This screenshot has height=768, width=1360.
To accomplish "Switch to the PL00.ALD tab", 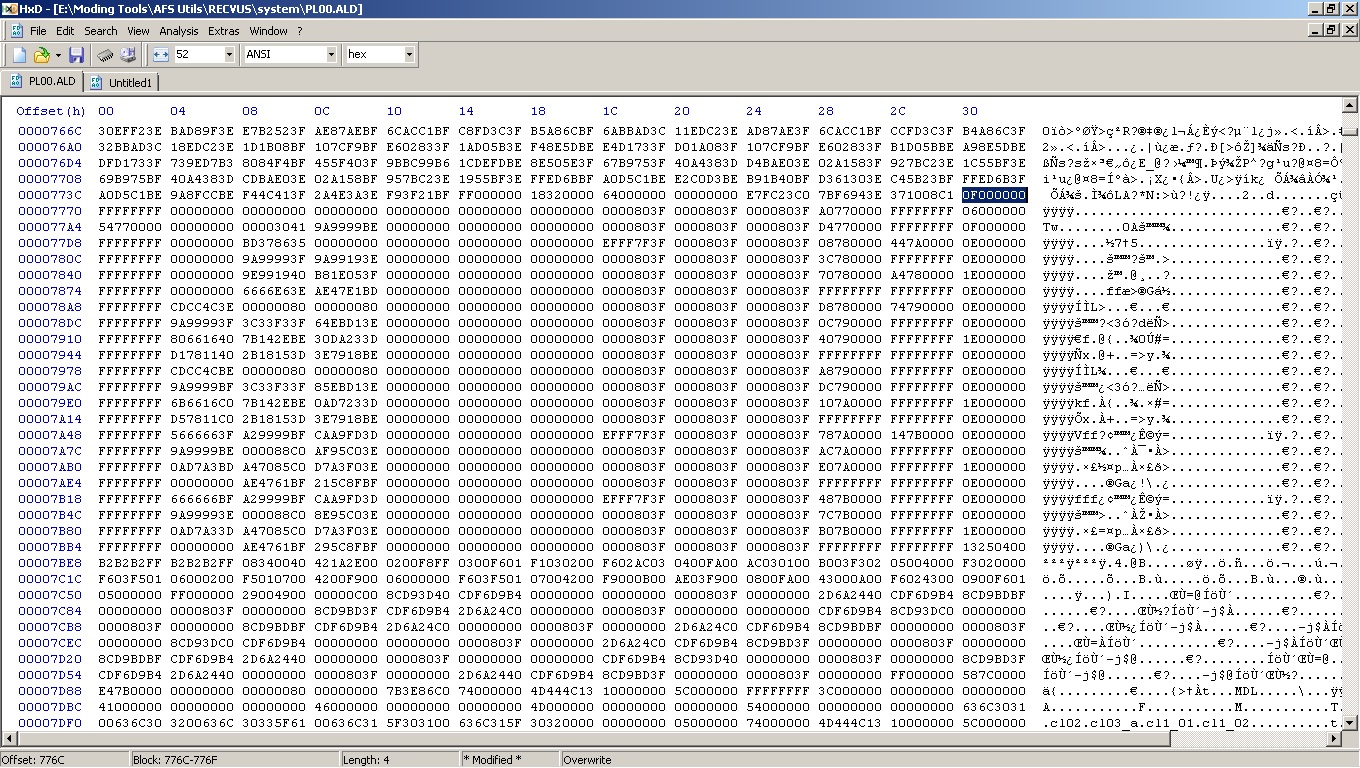I will coord(43,81).
